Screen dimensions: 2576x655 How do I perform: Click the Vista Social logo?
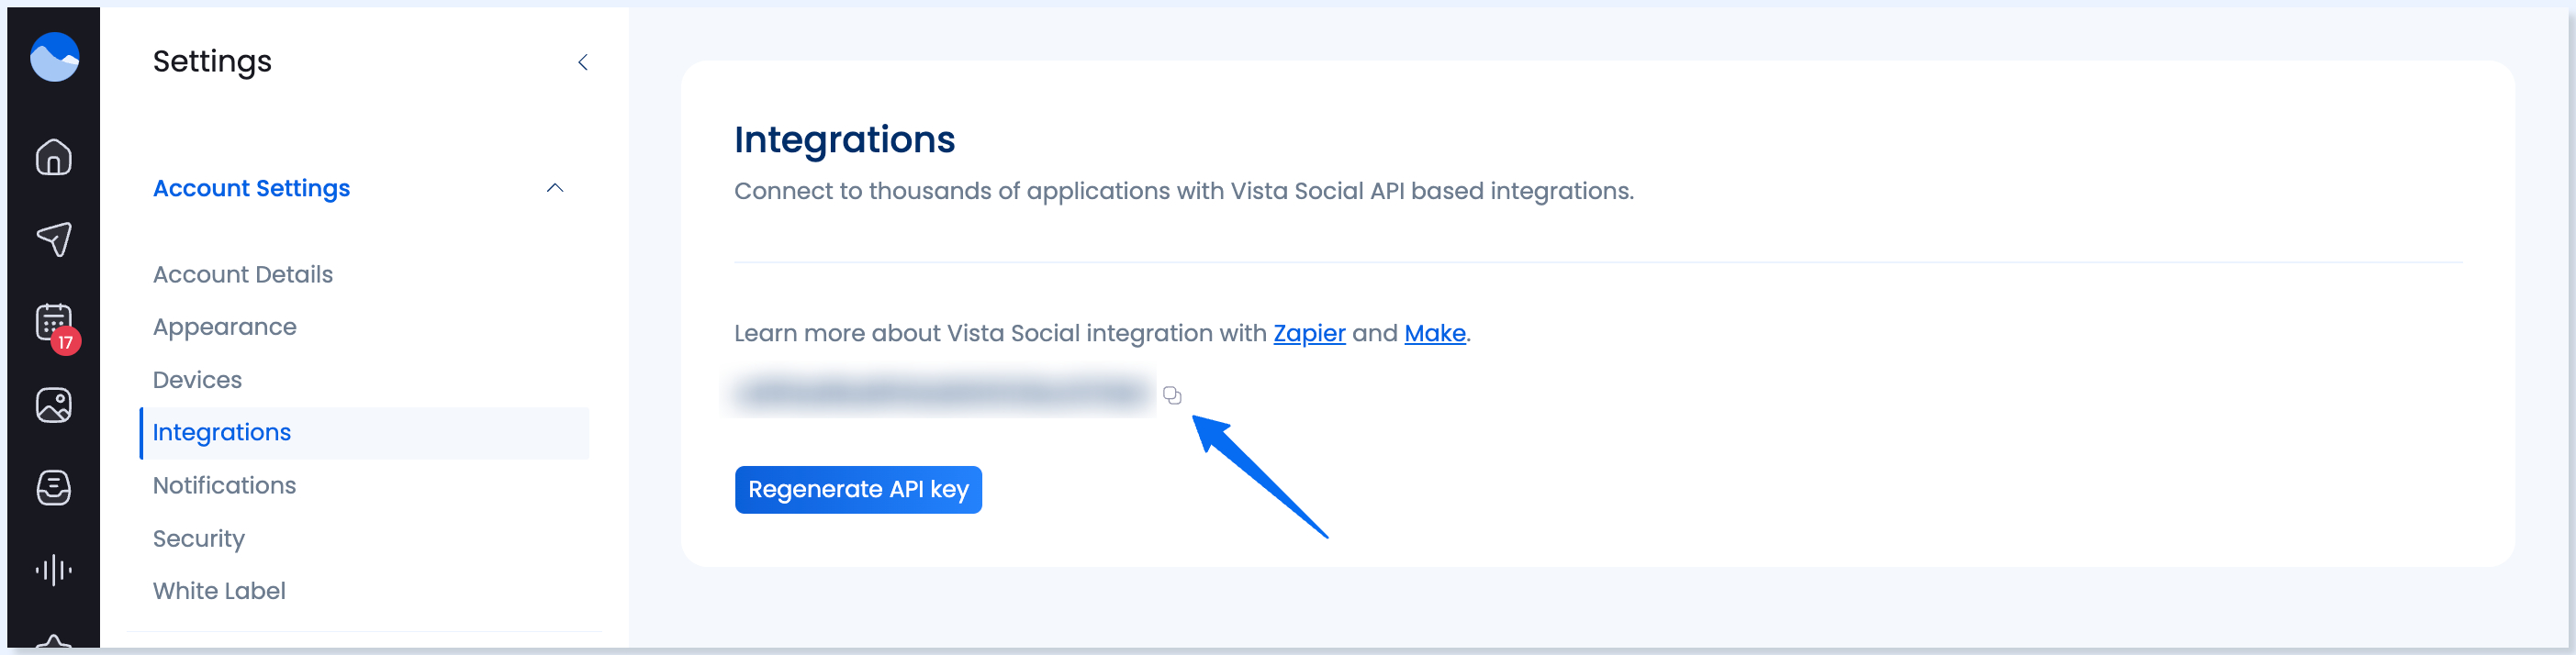tap(54, 57)
